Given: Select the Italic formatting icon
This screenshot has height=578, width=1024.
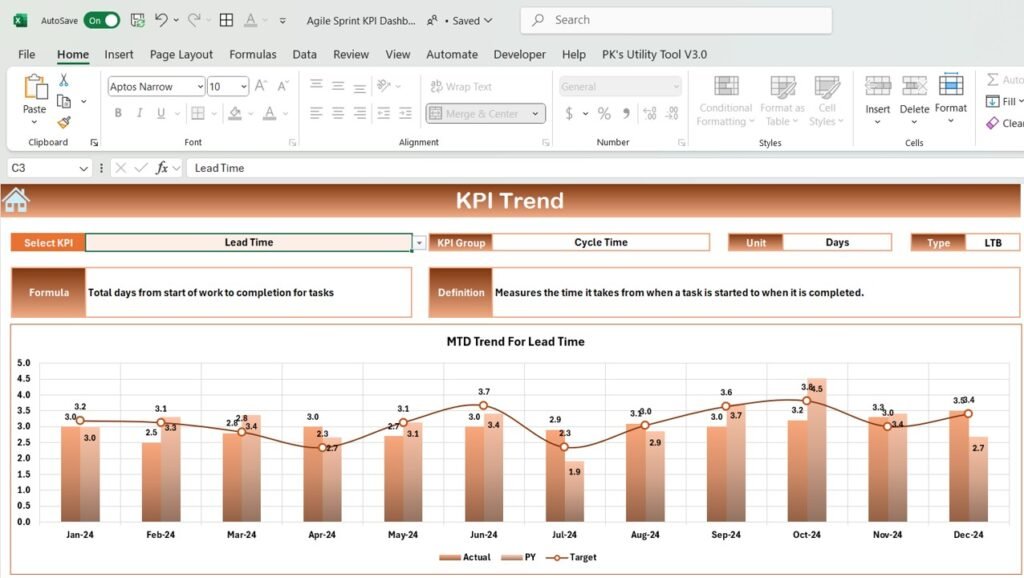Looking at the screenshot, I should [140, 113].
